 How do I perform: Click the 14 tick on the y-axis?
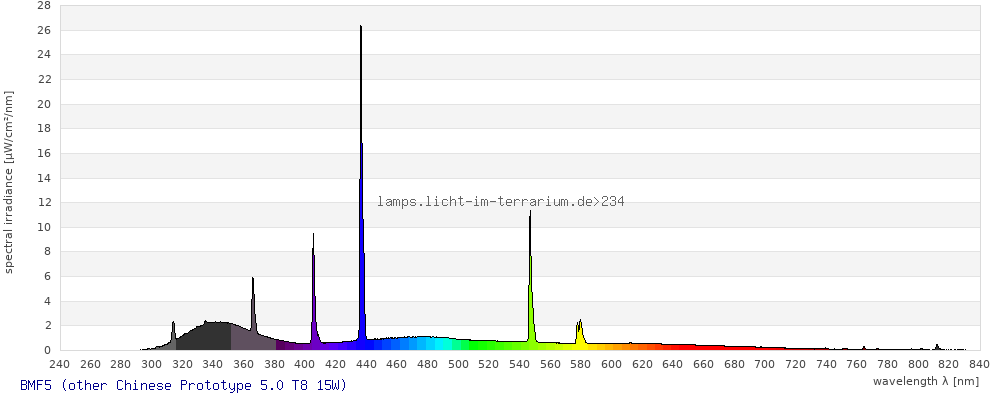[x=43, y=178]
